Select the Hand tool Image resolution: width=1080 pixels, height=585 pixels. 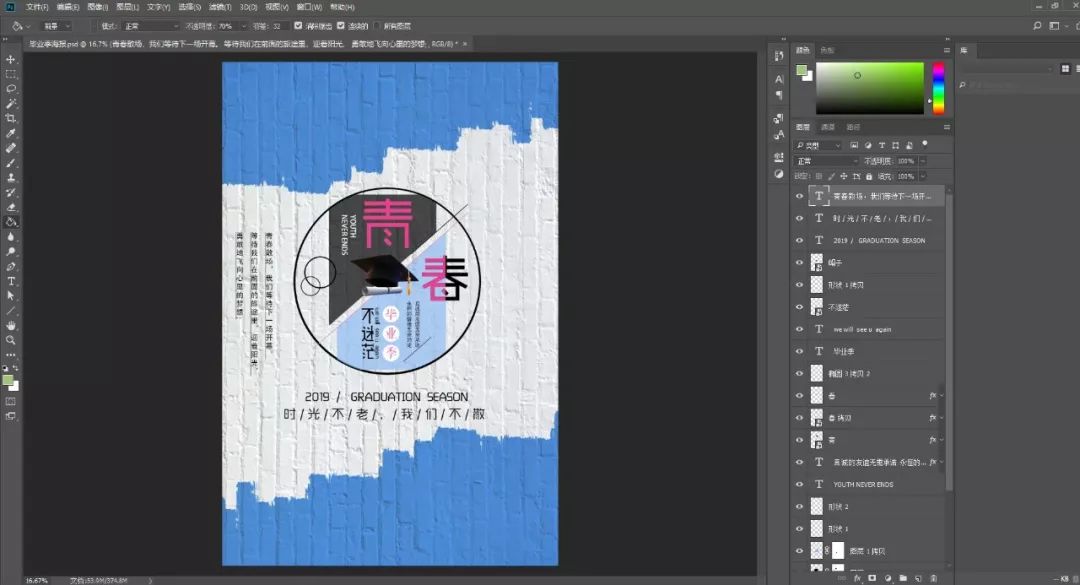tap(10, 325)
